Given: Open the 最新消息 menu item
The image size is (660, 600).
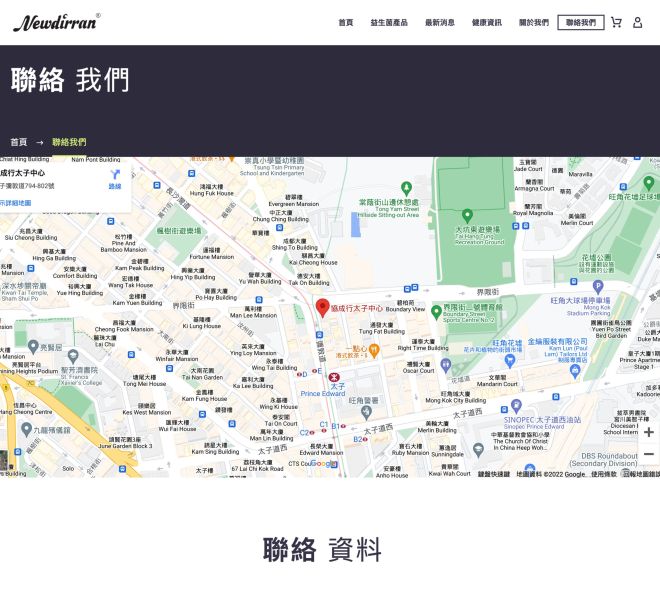Looking at the screenshot, I should [x=439, y=22].
